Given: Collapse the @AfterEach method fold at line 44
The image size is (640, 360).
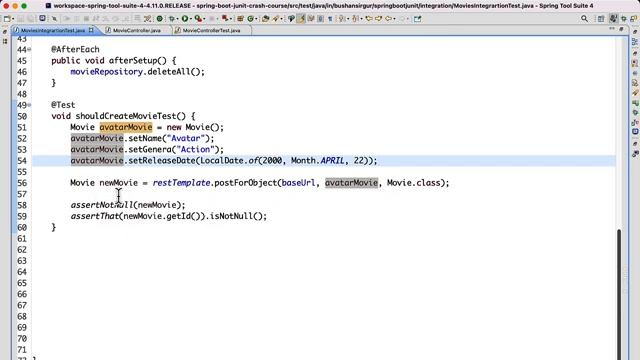Looking at the screenshot, I should pyautogui.click(x=29, y=50).
